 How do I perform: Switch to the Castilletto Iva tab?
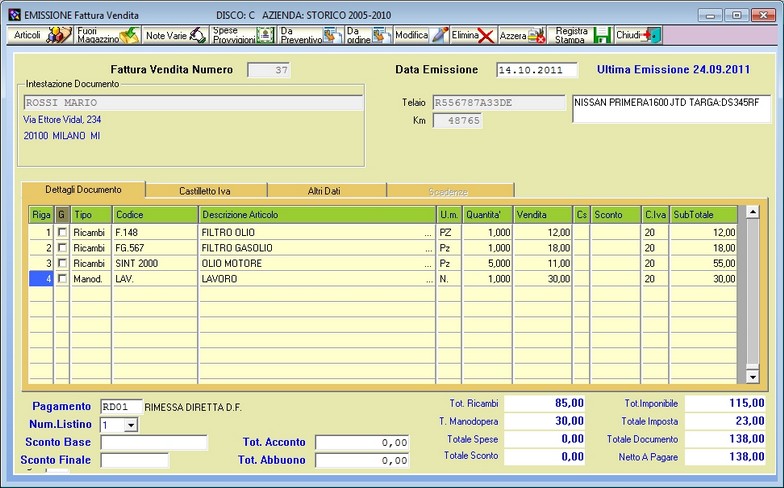[205, 191]
